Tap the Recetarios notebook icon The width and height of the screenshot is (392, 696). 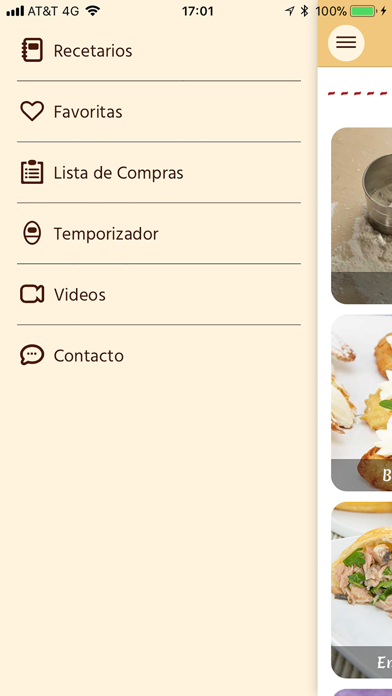pyautogui.click(x=32, y=50)
